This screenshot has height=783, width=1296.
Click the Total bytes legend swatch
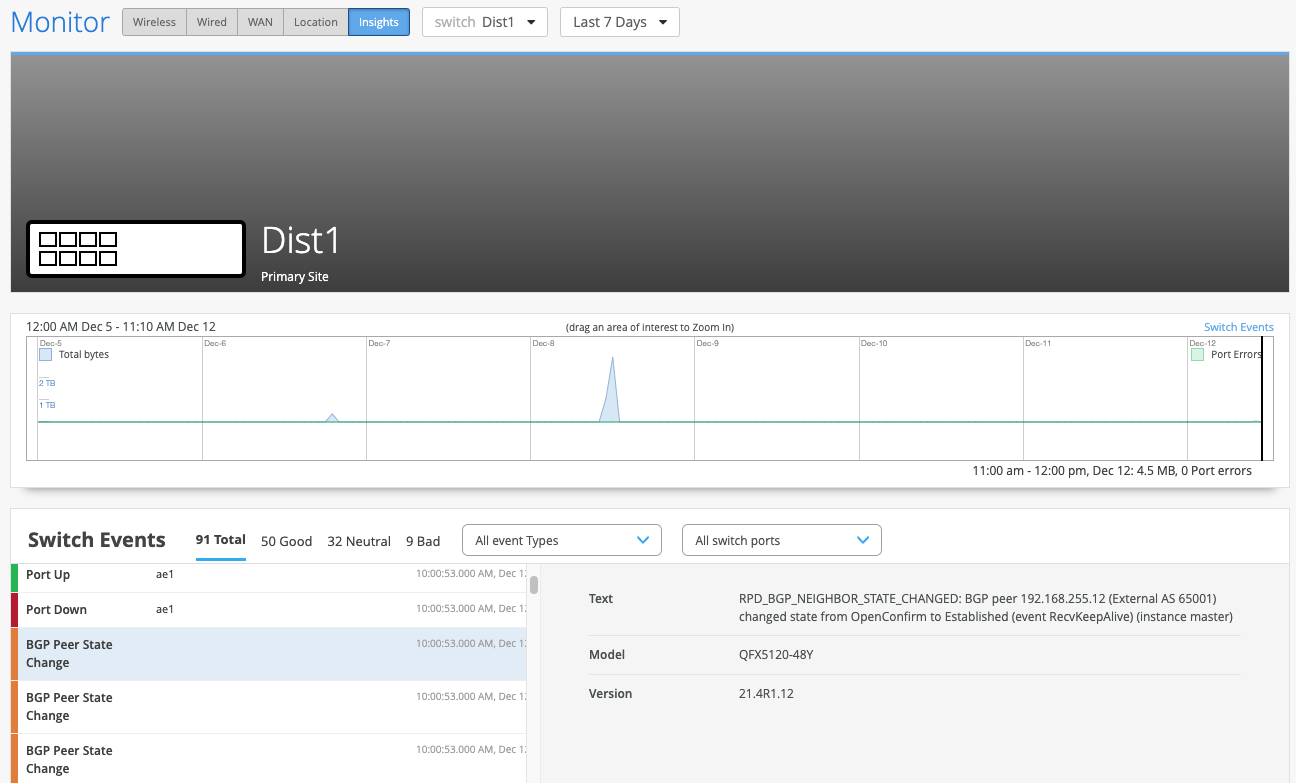pos(45,354)
